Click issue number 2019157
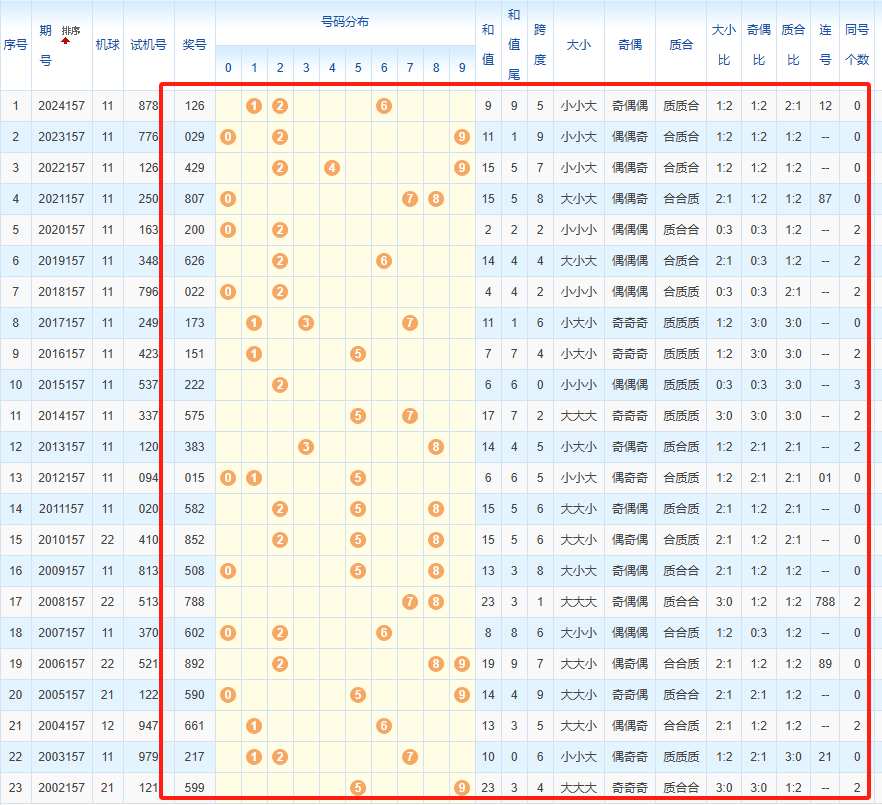The image size is (882, 805). [62, 261]
